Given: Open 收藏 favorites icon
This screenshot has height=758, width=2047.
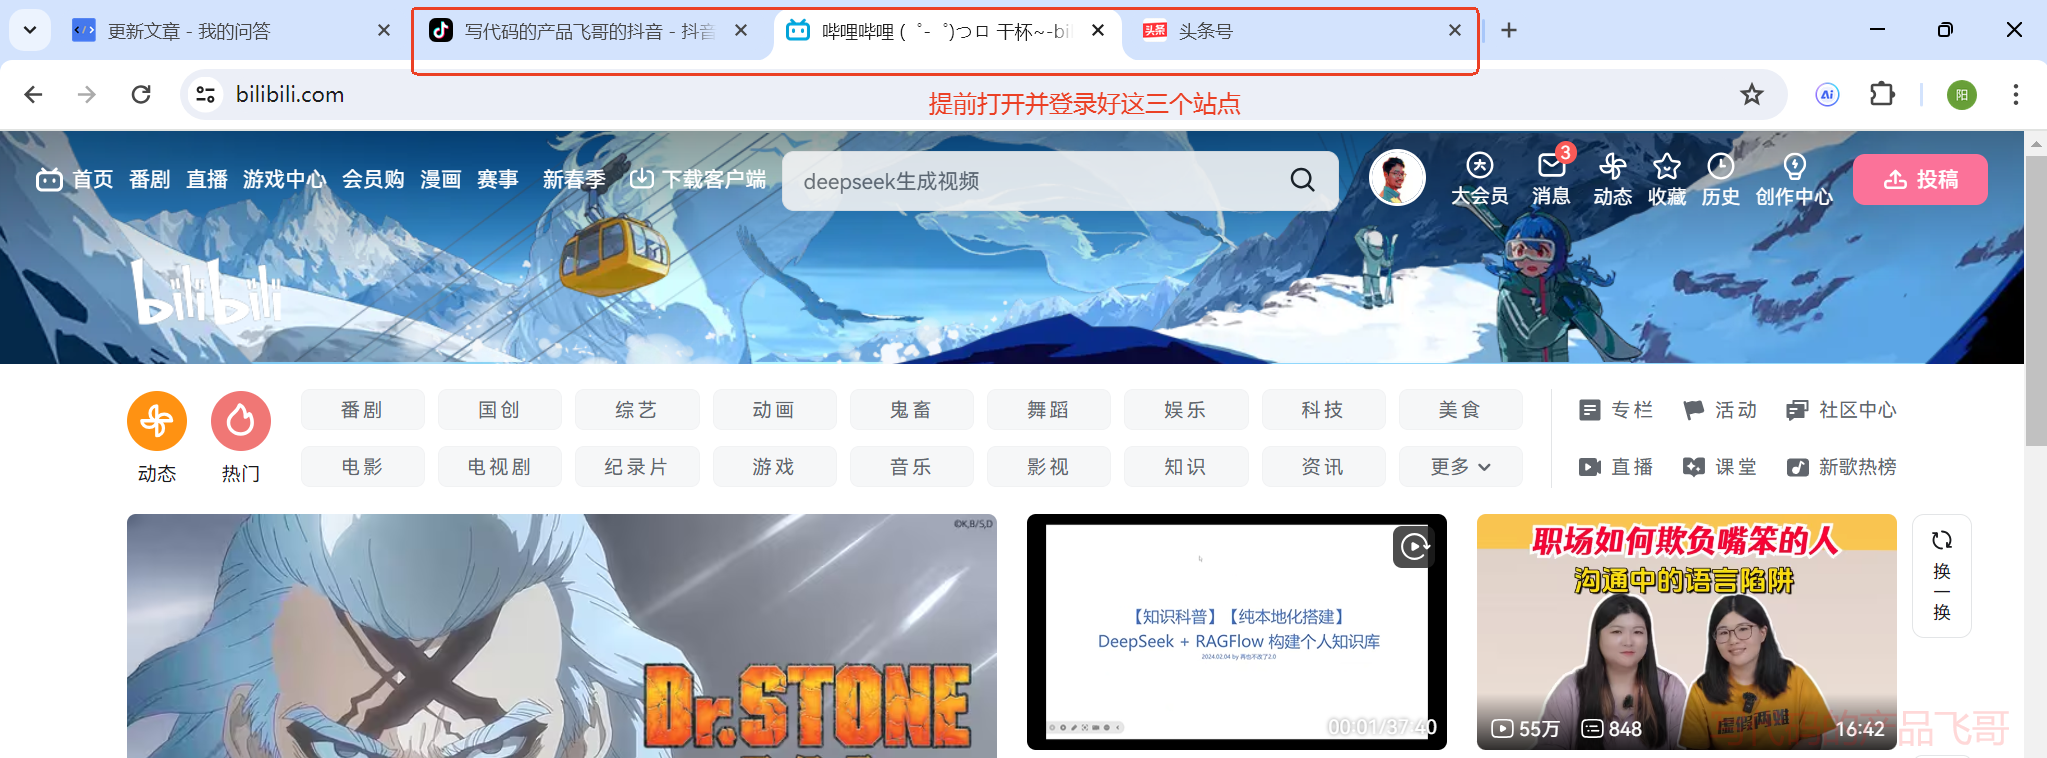Looking at the screenshot, I should (1667, 179).
